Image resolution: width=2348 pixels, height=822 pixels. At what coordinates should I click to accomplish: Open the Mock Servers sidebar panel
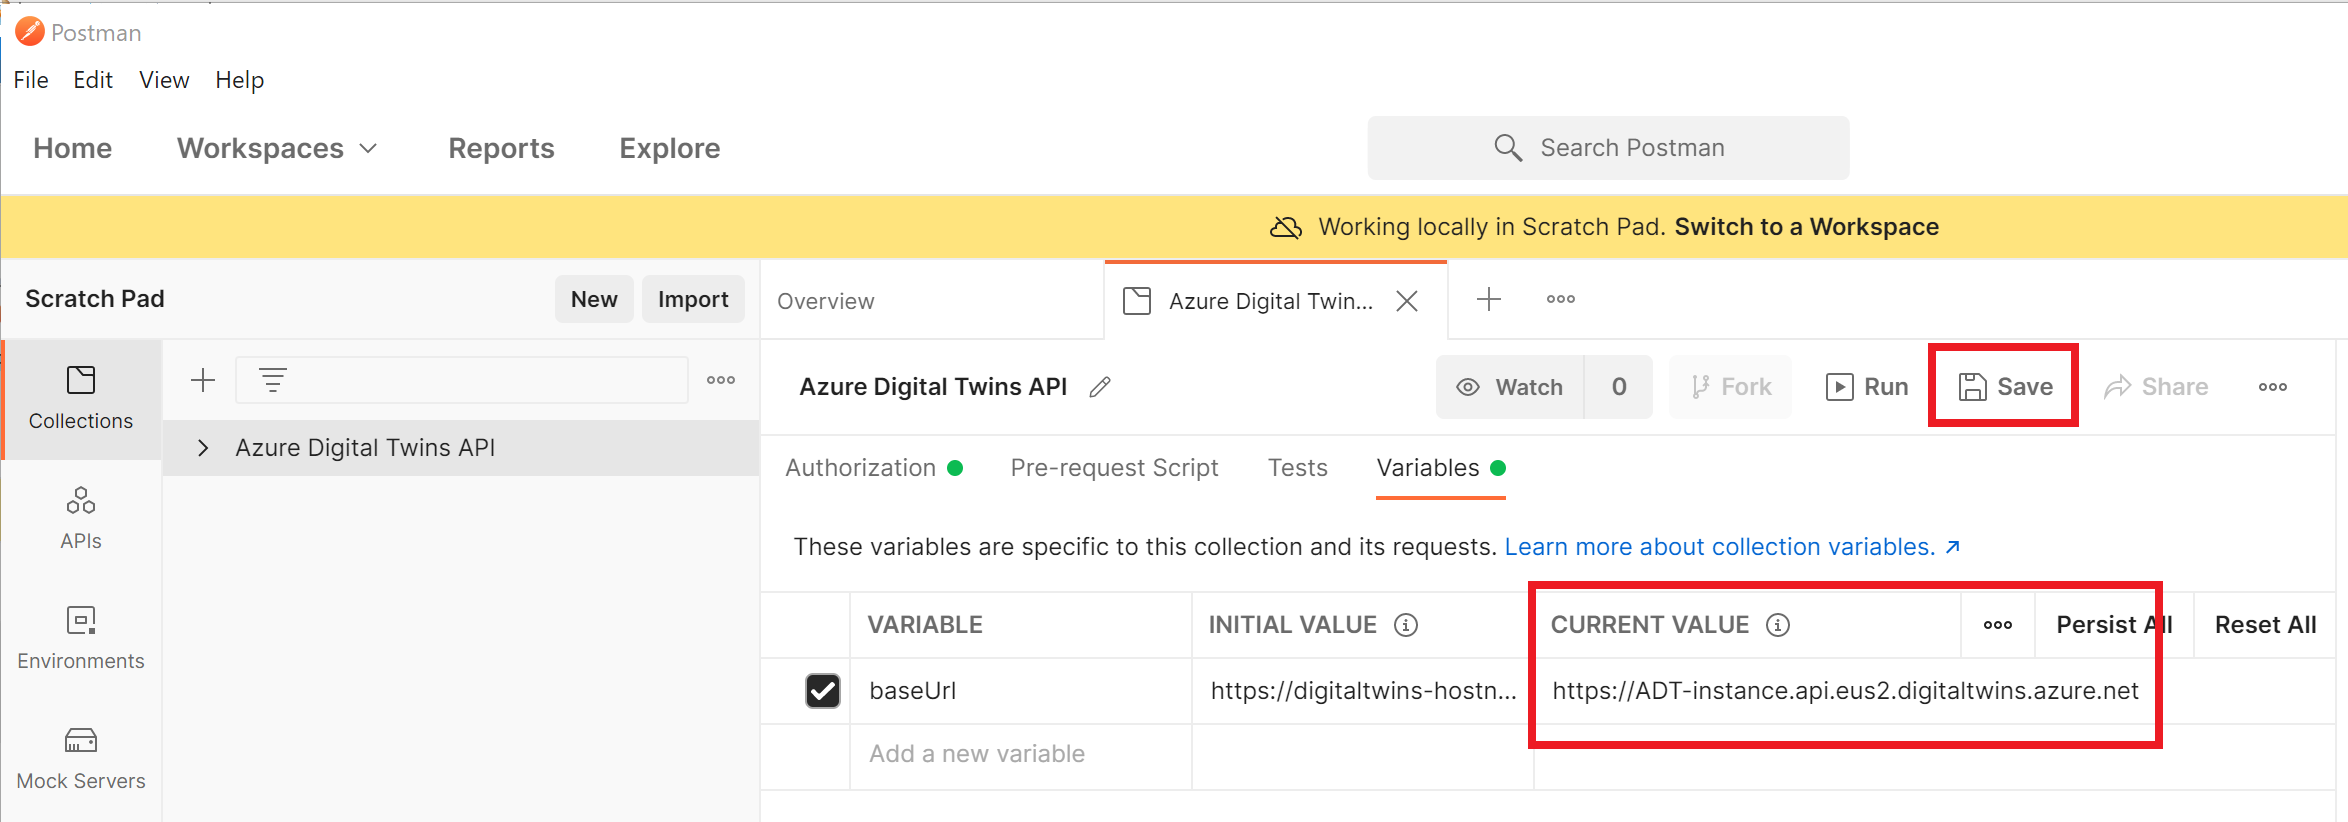(x=81, y=759)
